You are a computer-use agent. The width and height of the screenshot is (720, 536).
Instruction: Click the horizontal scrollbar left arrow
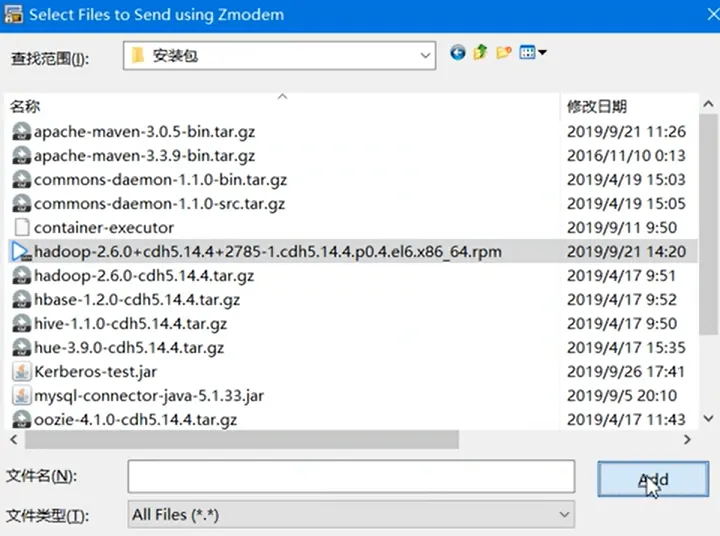(14, 440)
